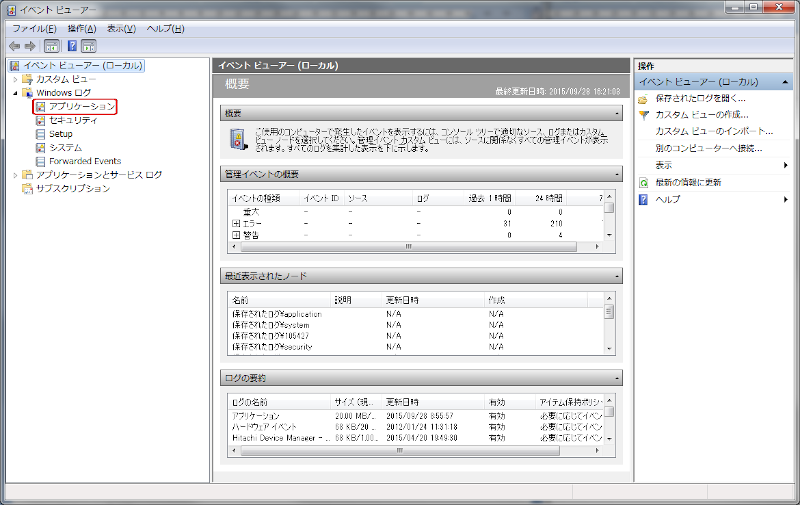Select the ハードウェア イベント log row
Image resolution: width=800 pixels, height=505 pixels.
[x=417, y=427]
